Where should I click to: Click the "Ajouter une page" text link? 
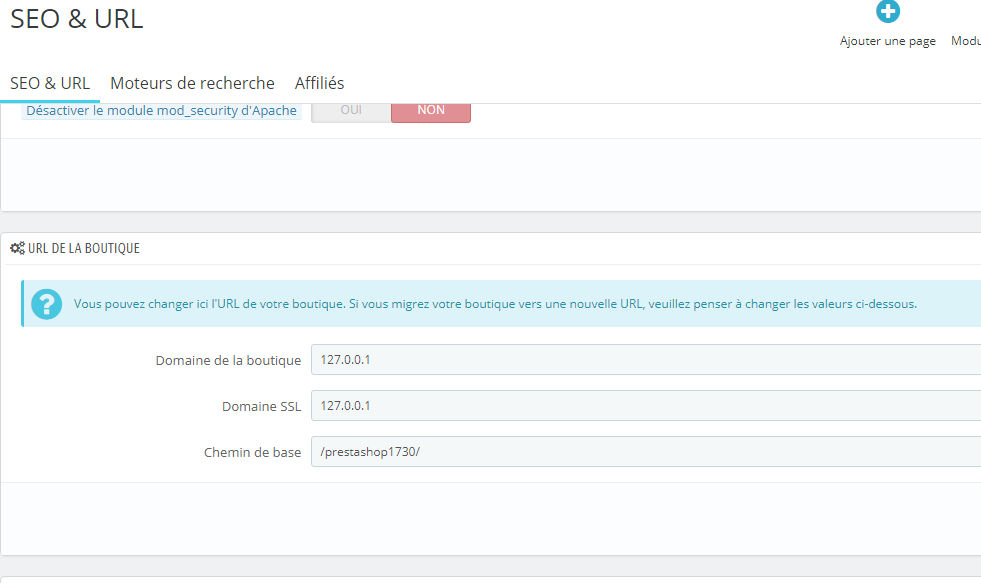[x=887, y=41]
